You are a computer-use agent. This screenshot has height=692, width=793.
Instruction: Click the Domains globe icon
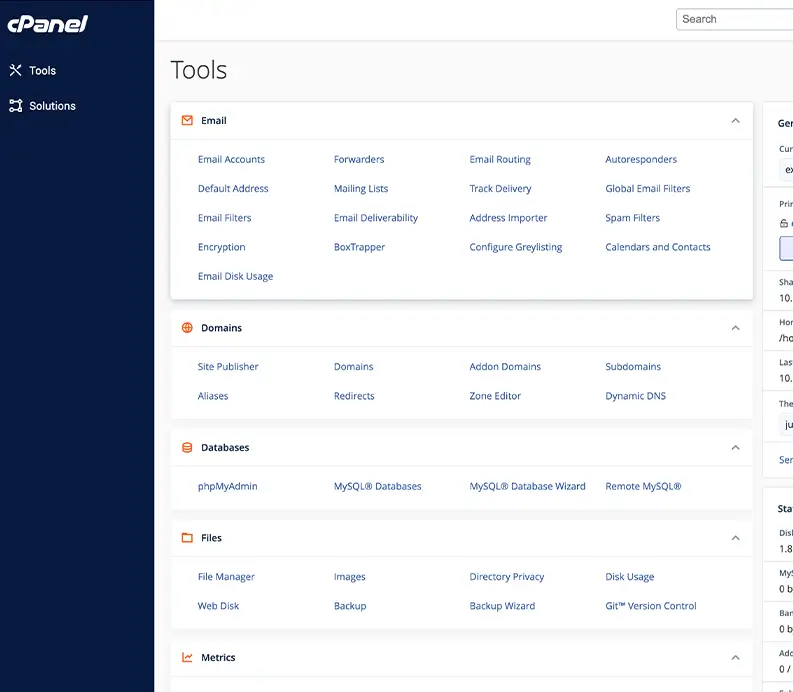pyautogui.click(x=187, y=328)
